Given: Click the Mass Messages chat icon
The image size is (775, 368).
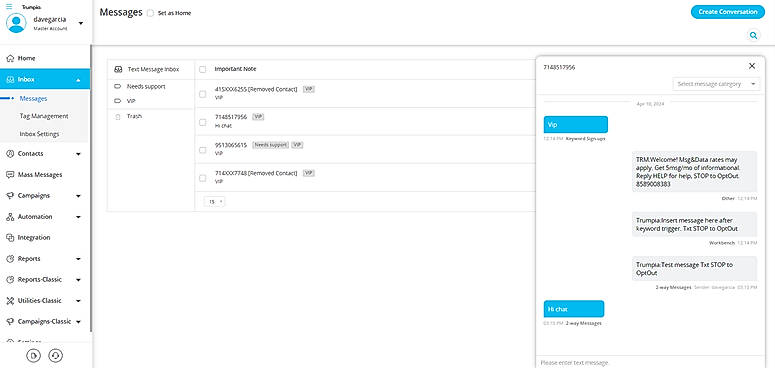Looking at the screenshot, I should point(10,175).
